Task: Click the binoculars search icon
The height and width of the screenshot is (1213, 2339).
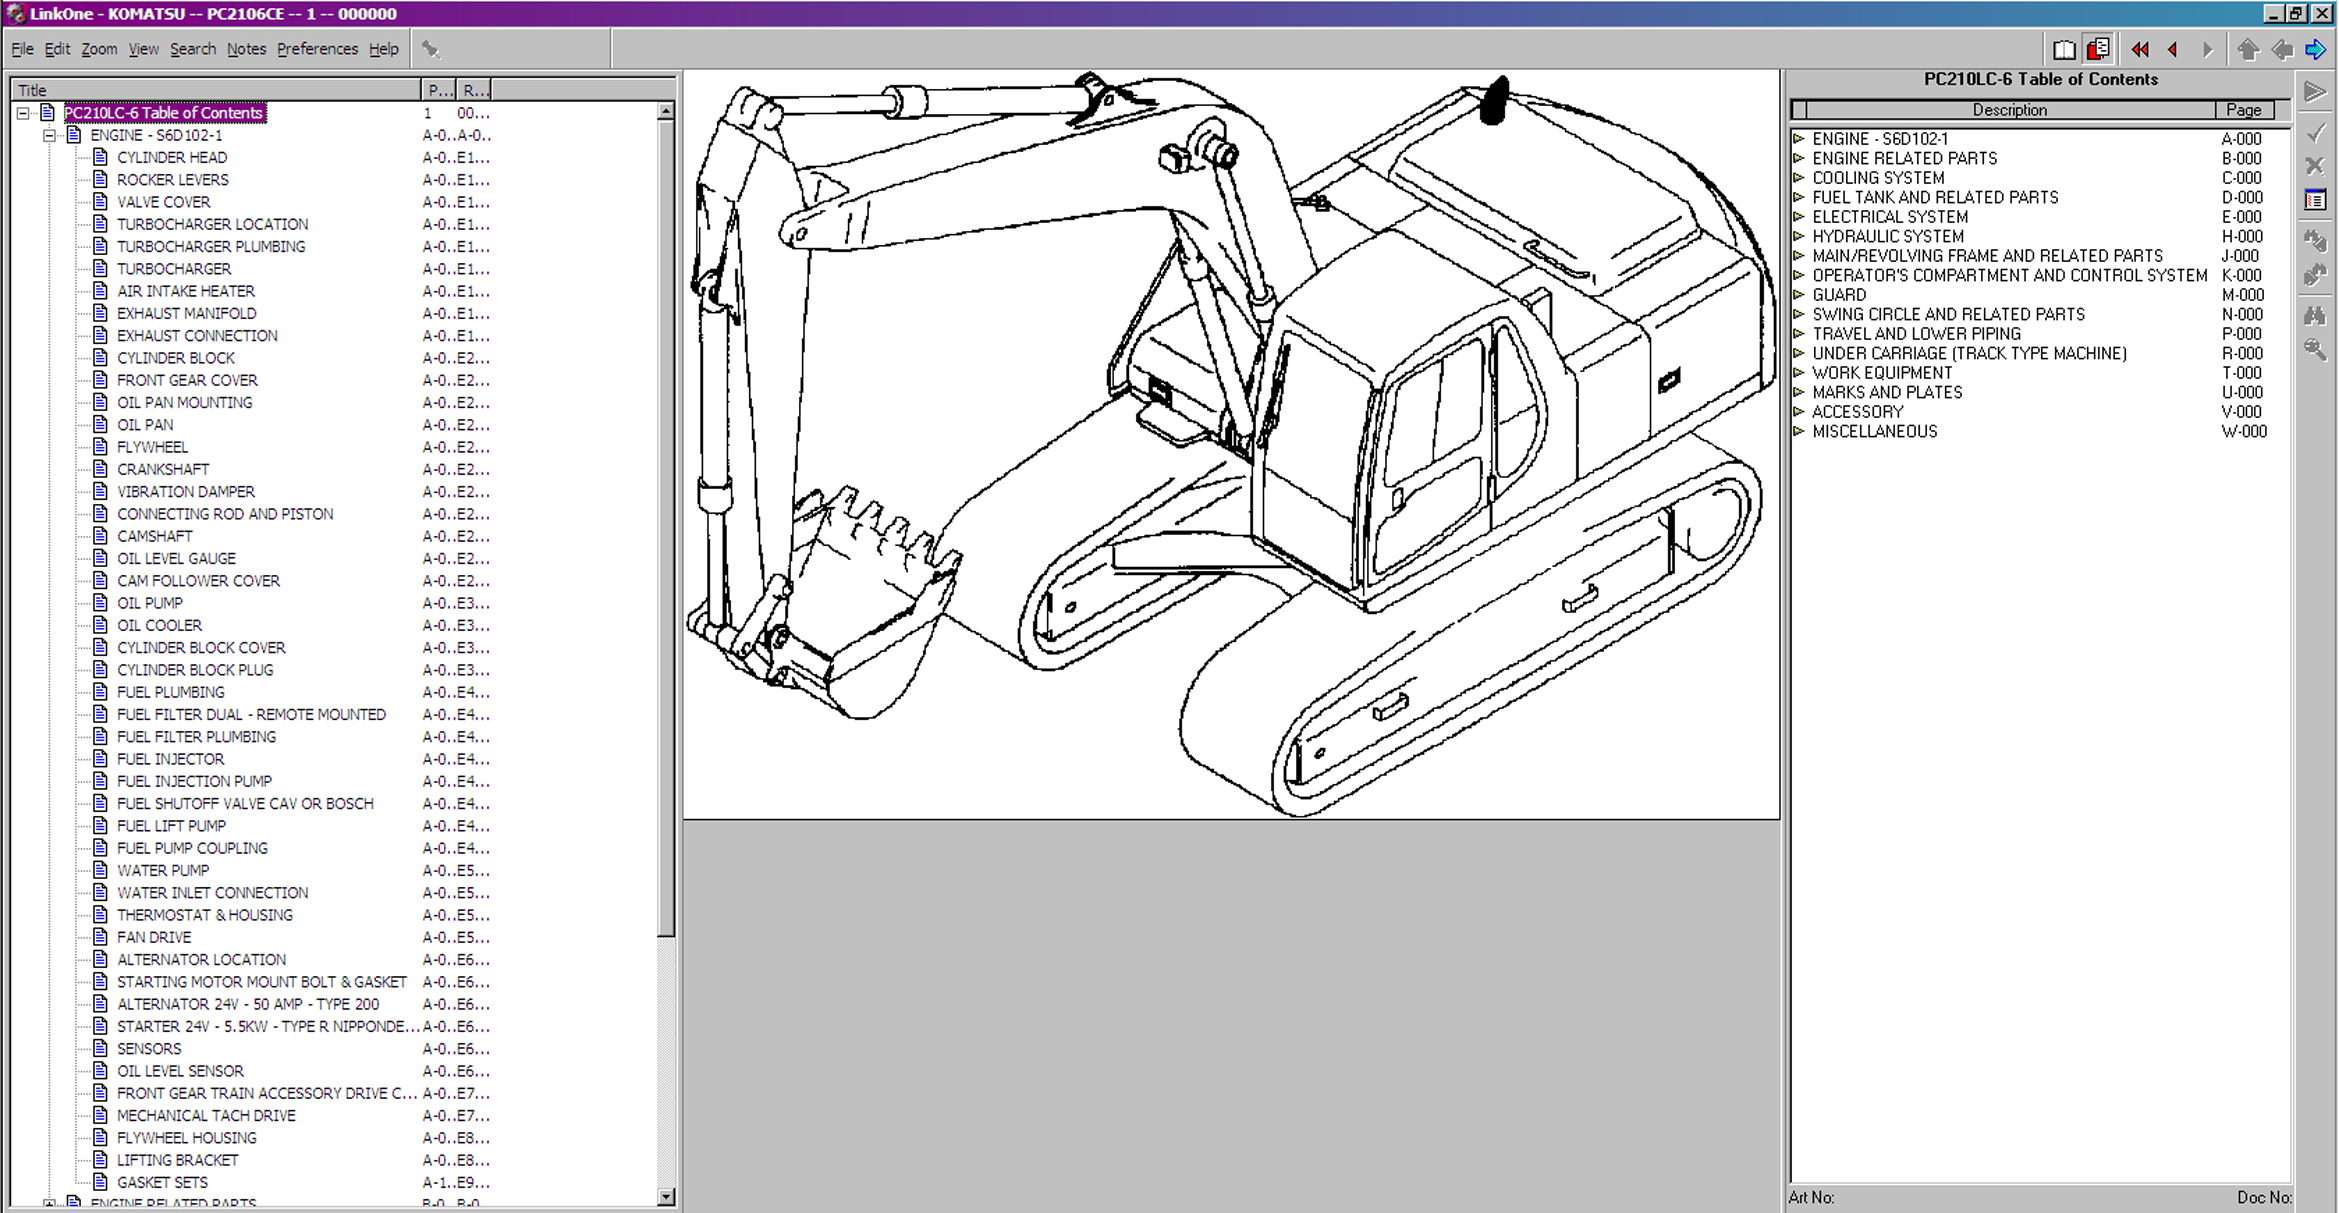Action: pyautogui.click(x=2315, y=316)
